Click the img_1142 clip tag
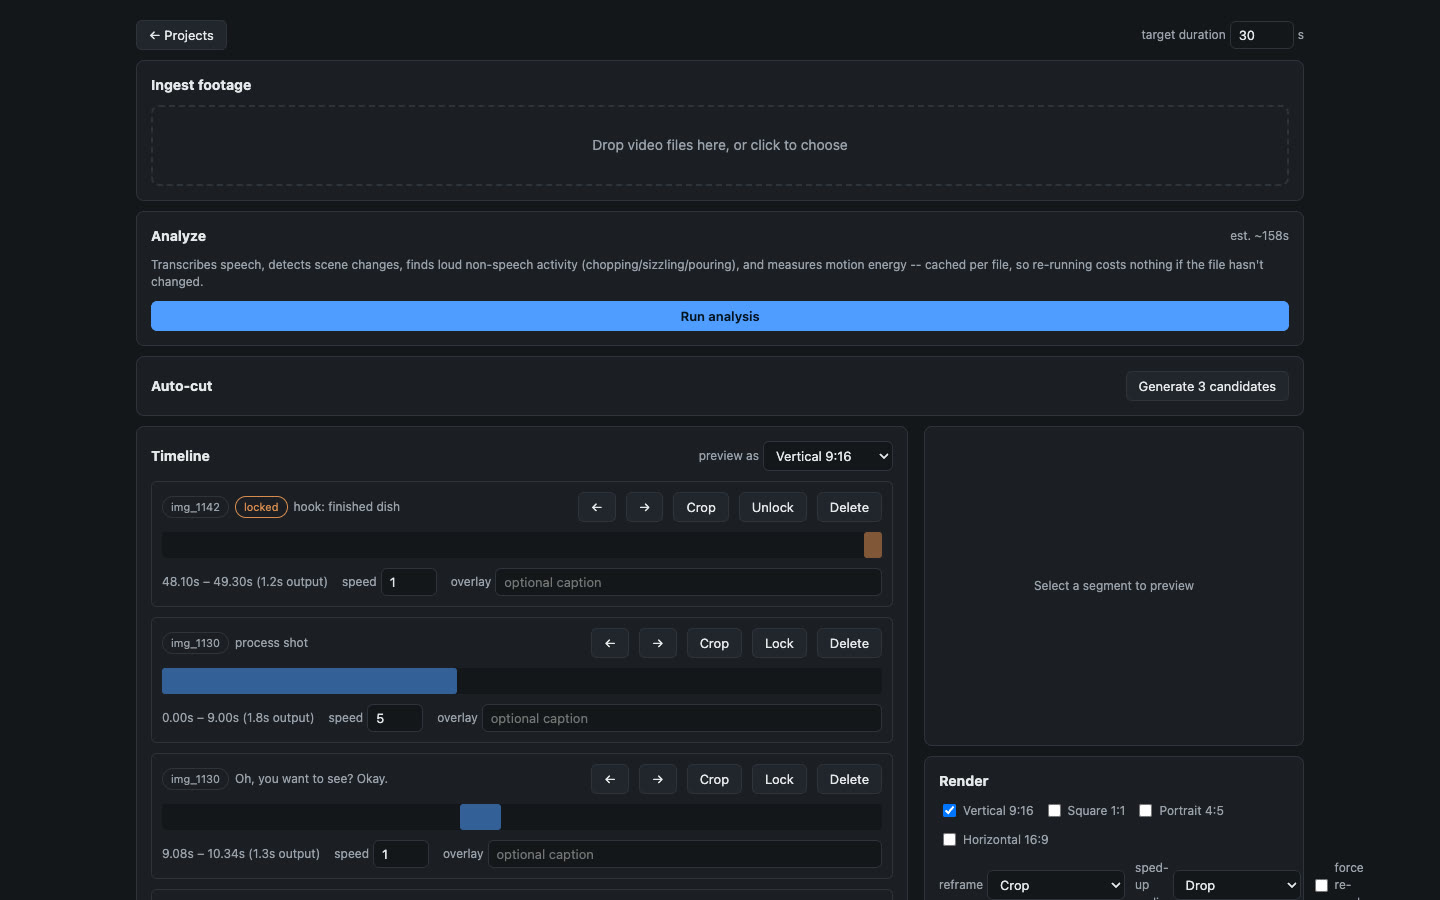The image size is (1440, 900). (x=195, y=507)
